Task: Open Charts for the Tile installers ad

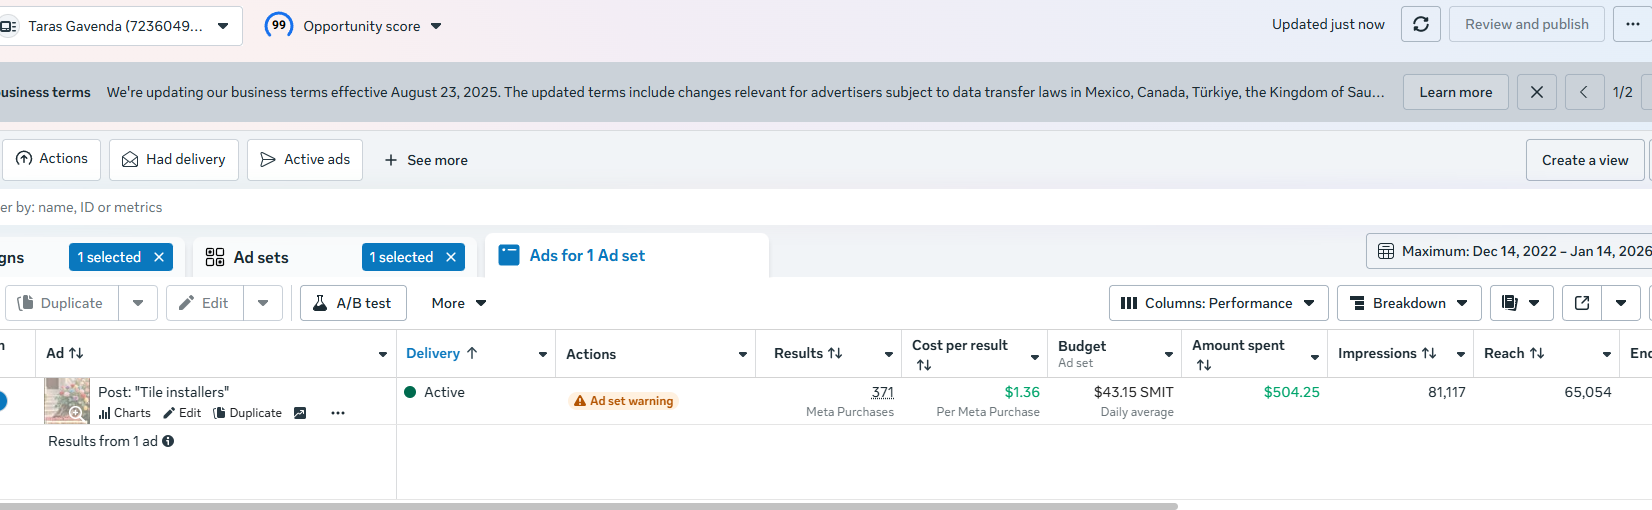Action: pyautogui.click(x=125, y=413)
